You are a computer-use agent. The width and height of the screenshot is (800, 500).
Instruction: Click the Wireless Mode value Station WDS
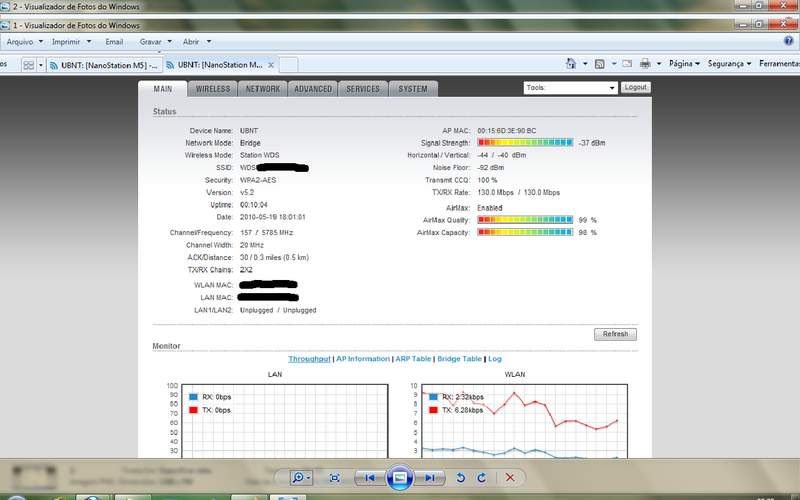[x=259, y=155]
